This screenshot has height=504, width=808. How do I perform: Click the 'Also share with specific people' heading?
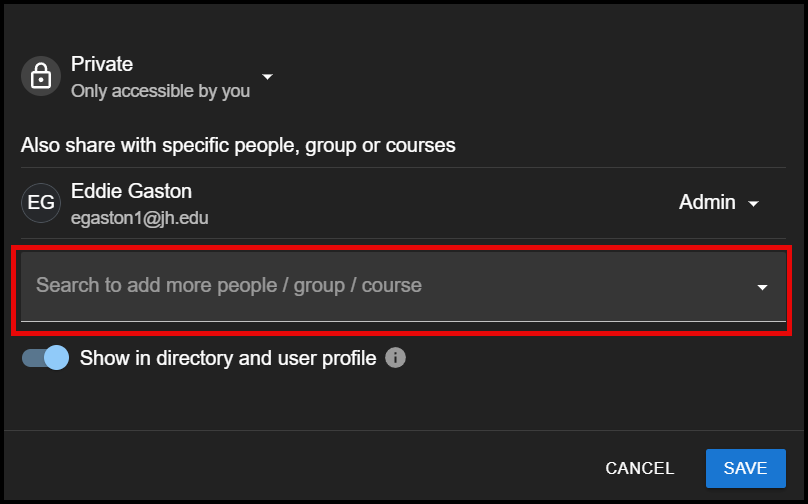click(x=238, y=145)
